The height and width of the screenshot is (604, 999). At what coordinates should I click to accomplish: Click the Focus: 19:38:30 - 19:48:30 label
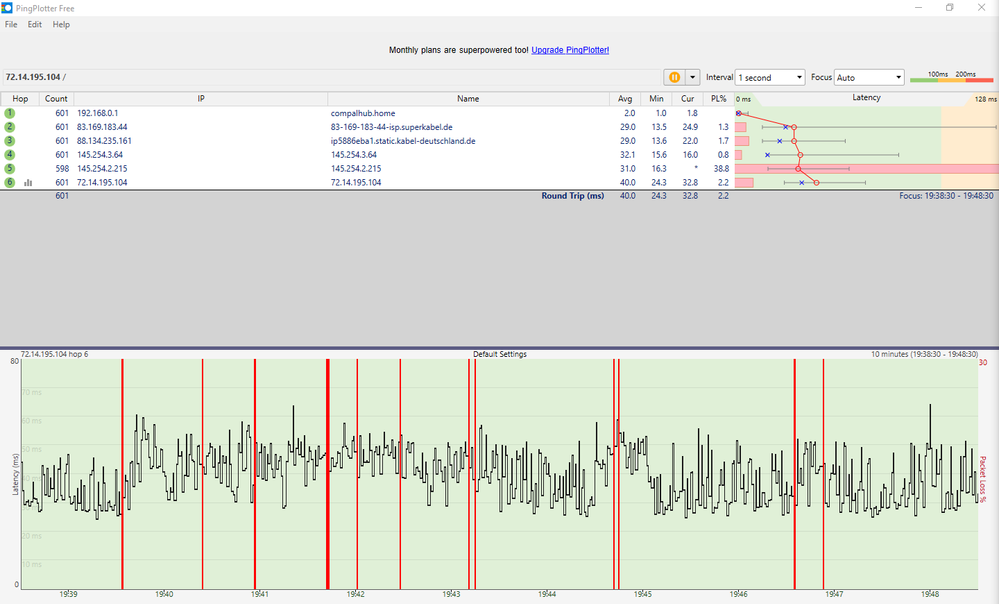(x=946, y=196)
